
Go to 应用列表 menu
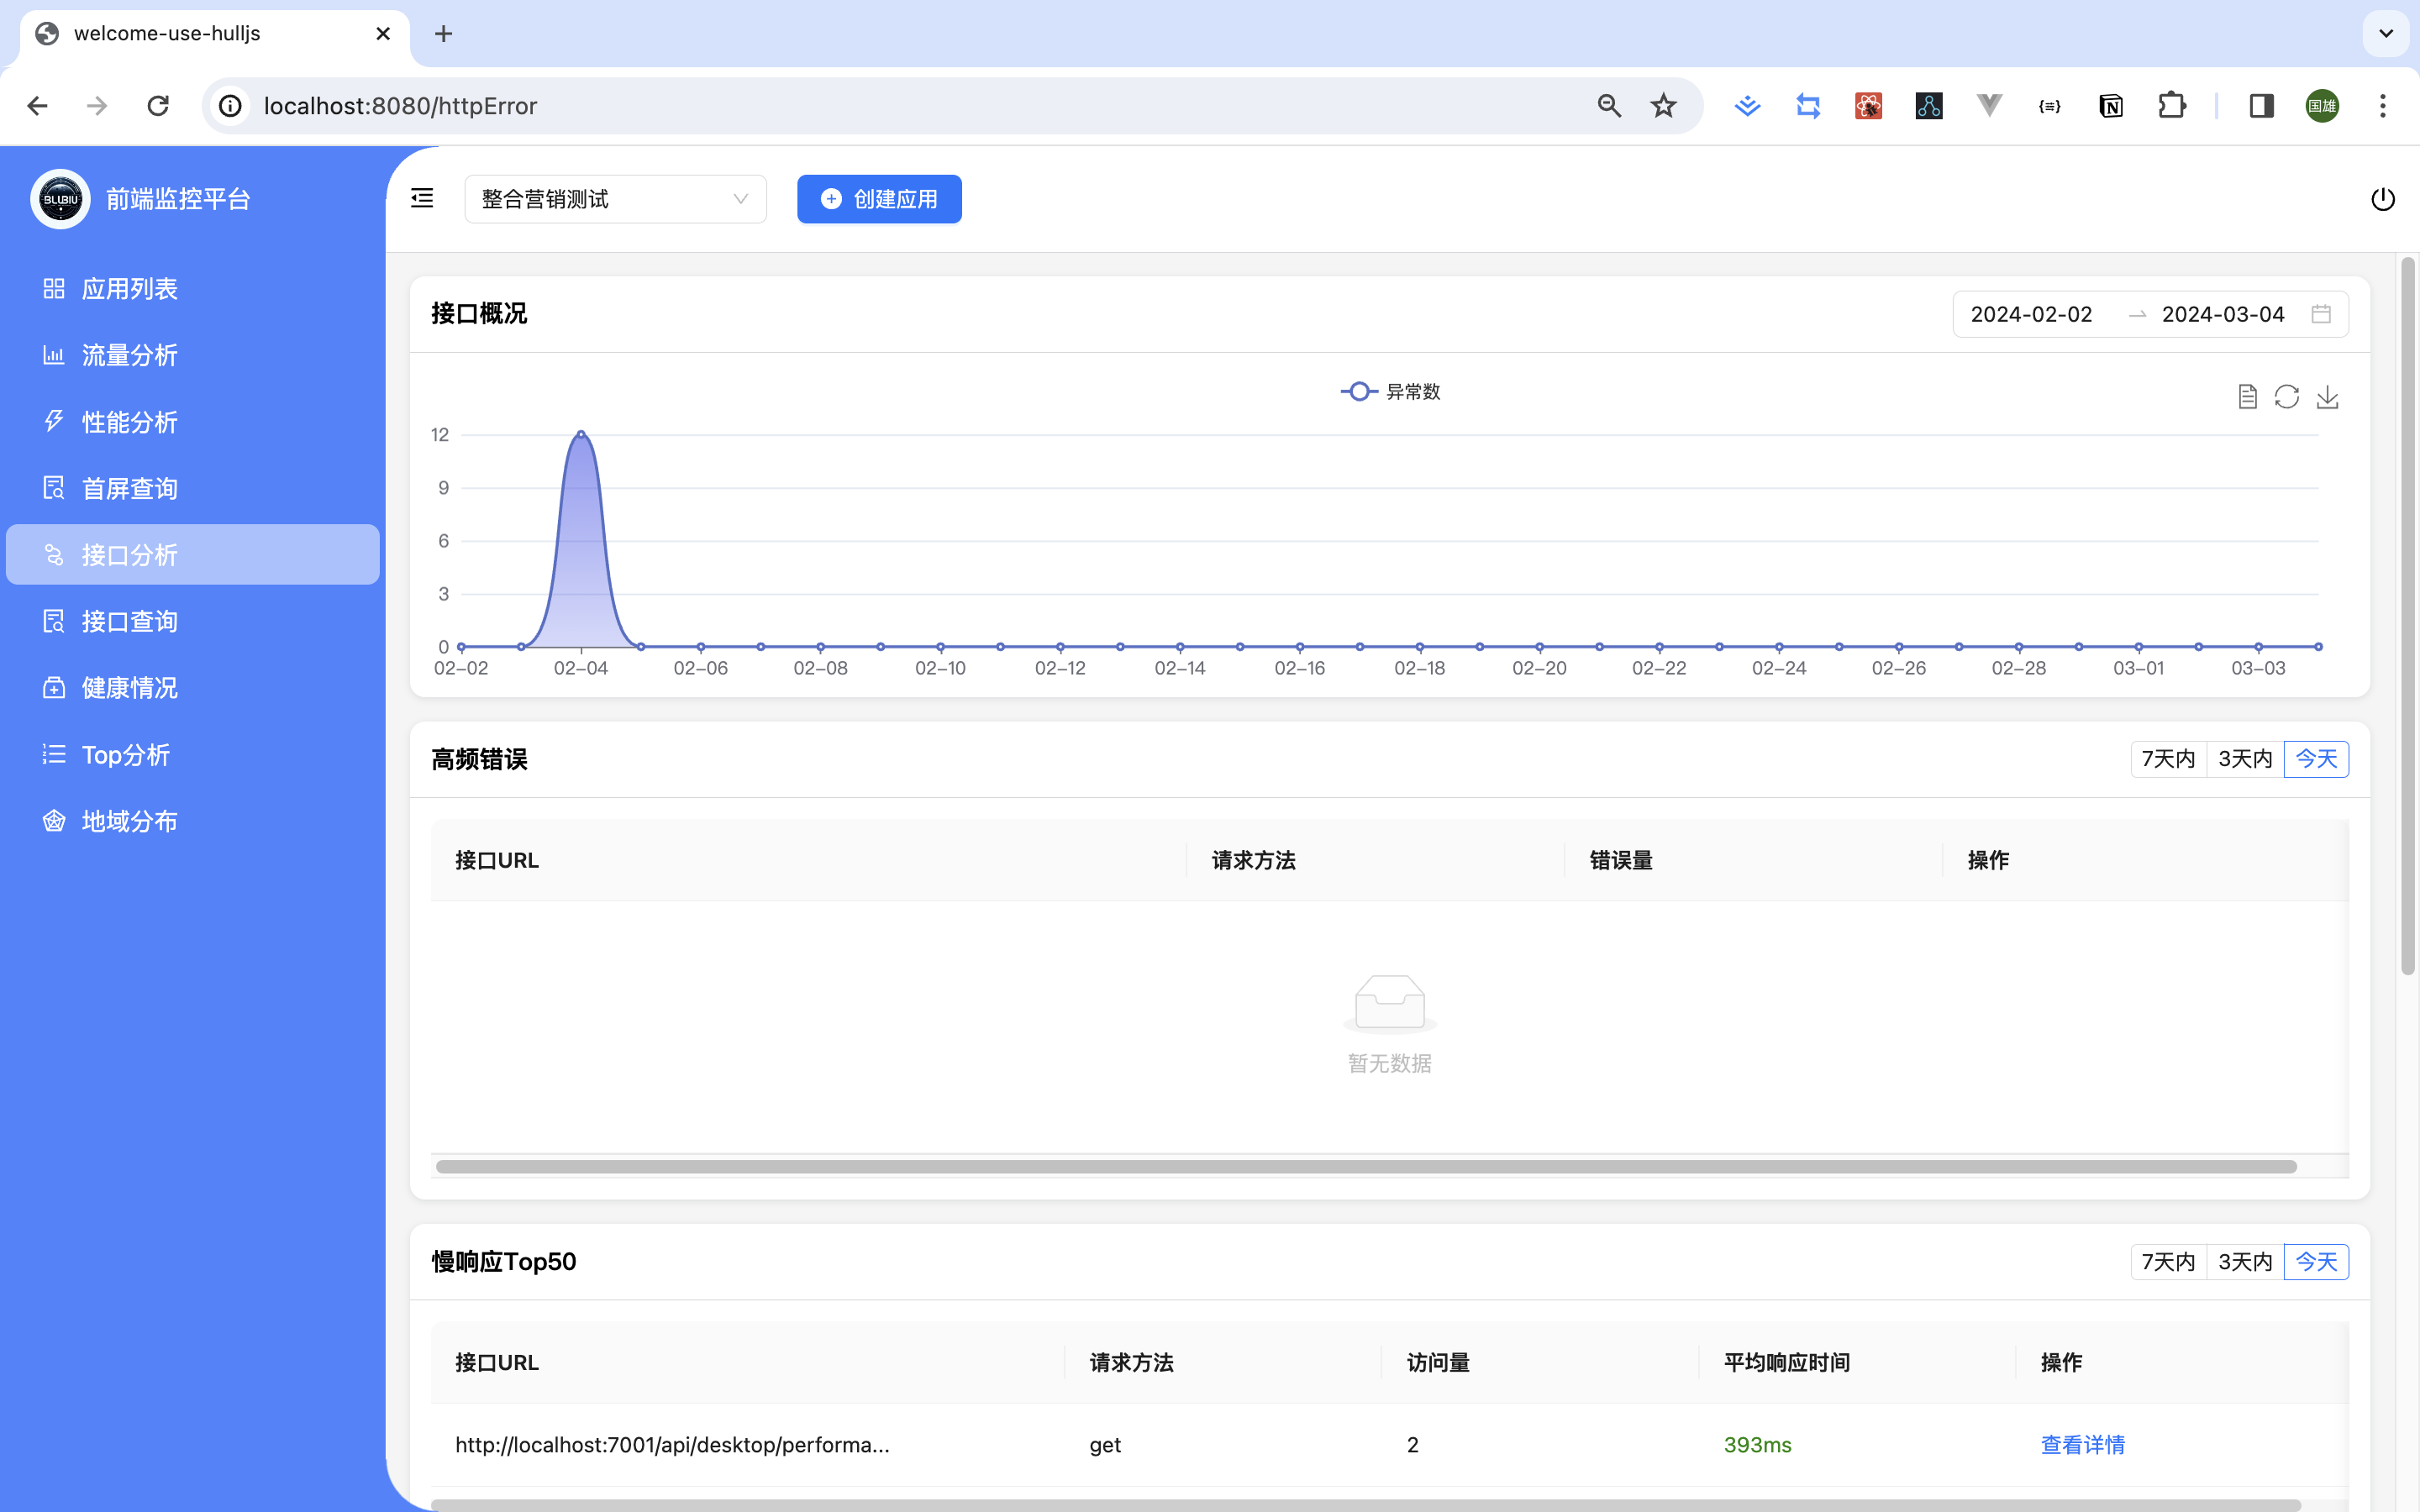pos(193,289)
